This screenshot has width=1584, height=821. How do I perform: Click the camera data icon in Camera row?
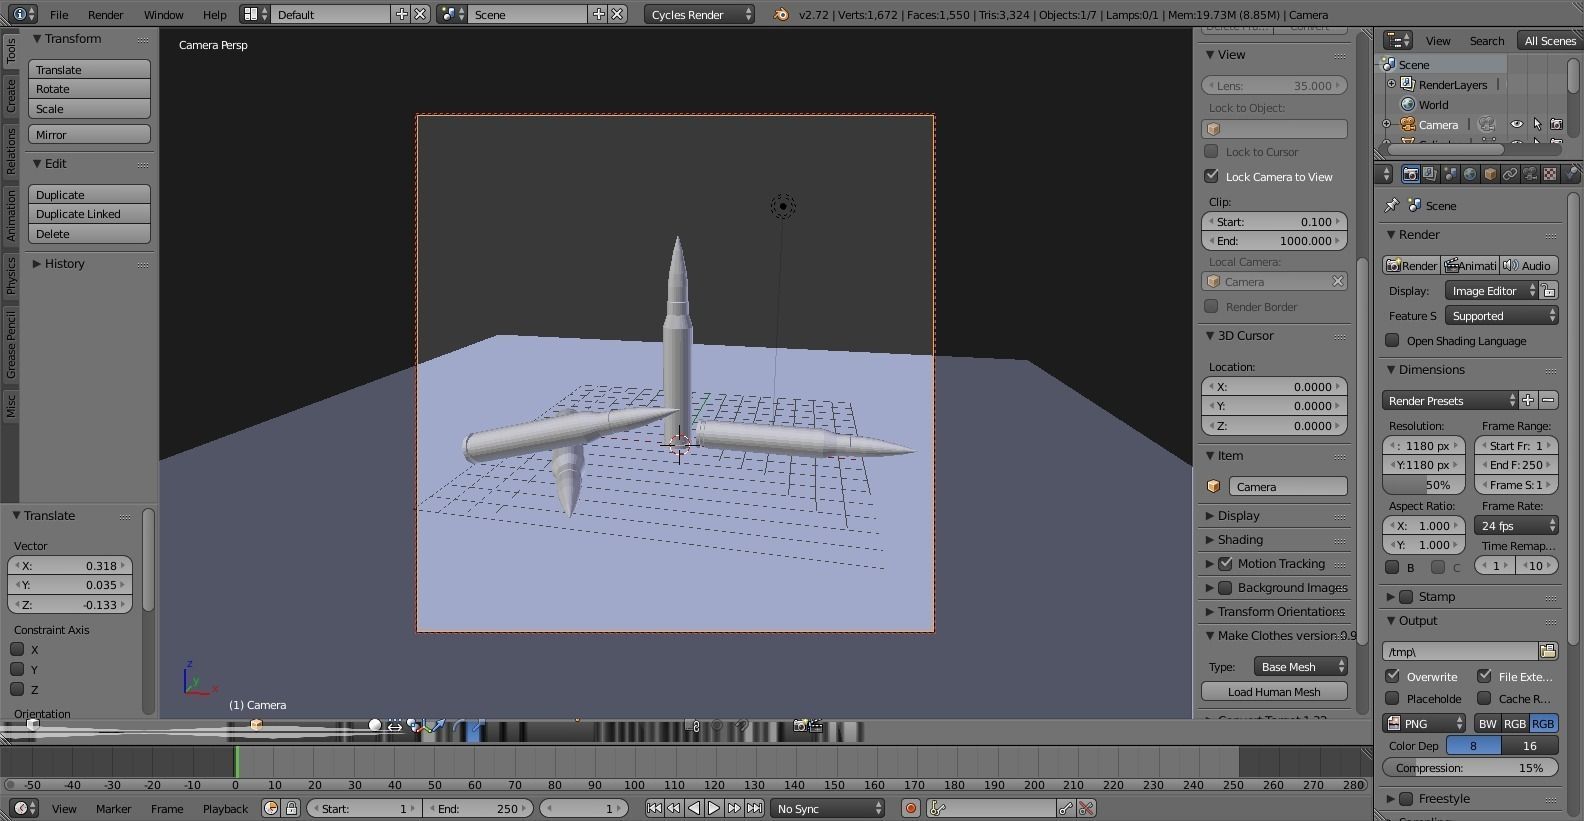point(1487,124)
